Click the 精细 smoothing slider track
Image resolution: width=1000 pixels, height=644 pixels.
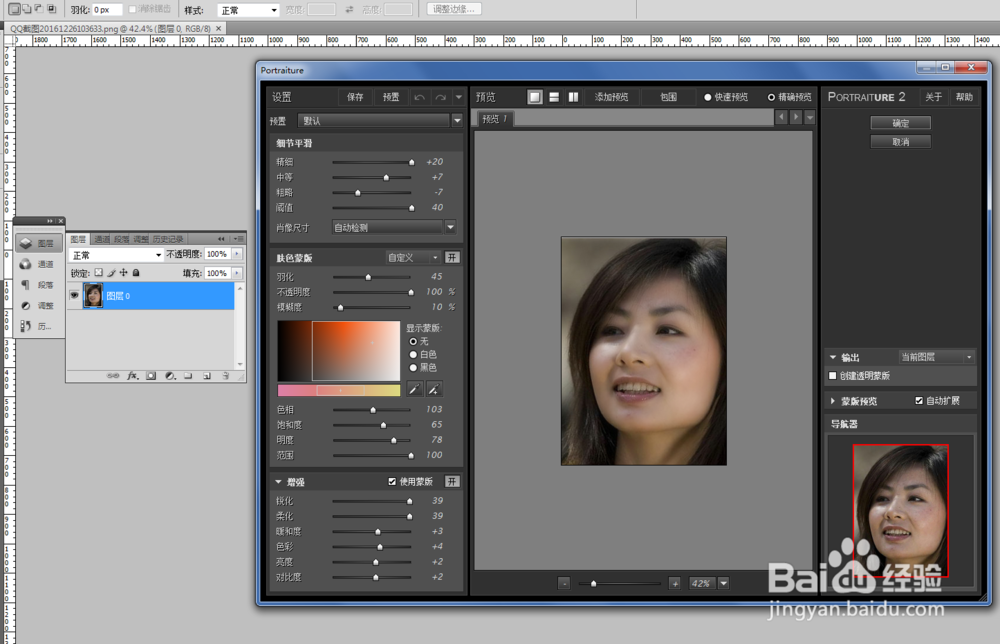[x=371, y=162]
